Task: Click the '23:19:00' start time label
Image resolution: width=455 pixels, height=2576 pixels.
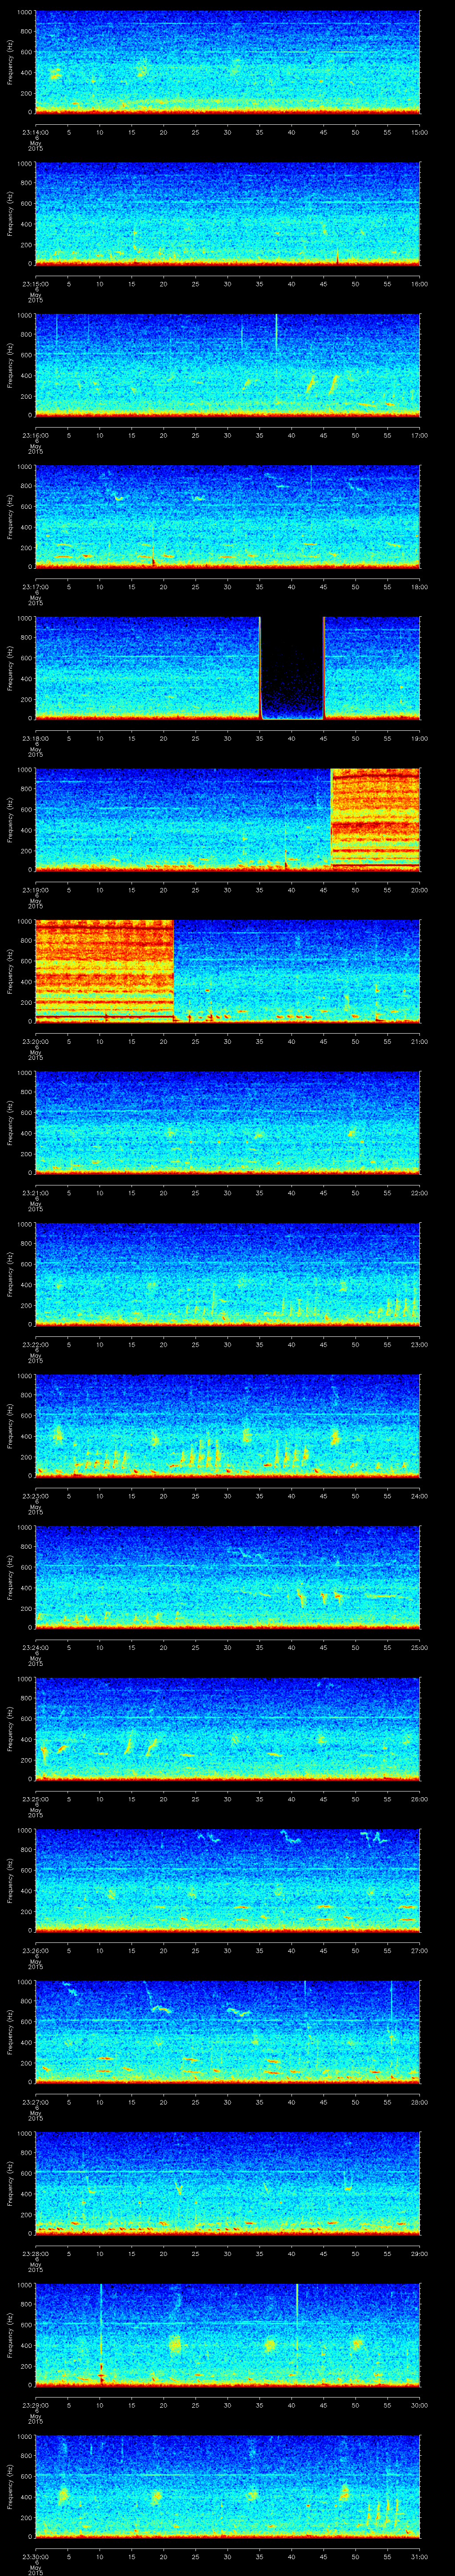Action: (x=35, y=890)
